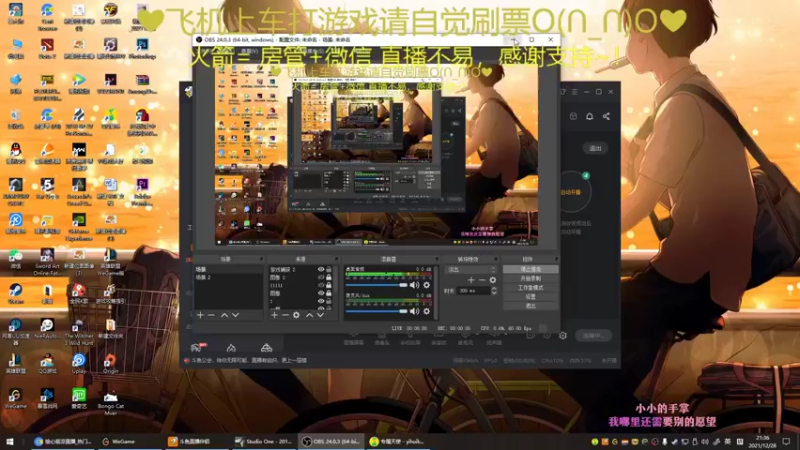Open the notification center on the taskbar
Image resolution: width=800 pixels, height=450 pixels.
pyautogui.click(x=786, y=441)
